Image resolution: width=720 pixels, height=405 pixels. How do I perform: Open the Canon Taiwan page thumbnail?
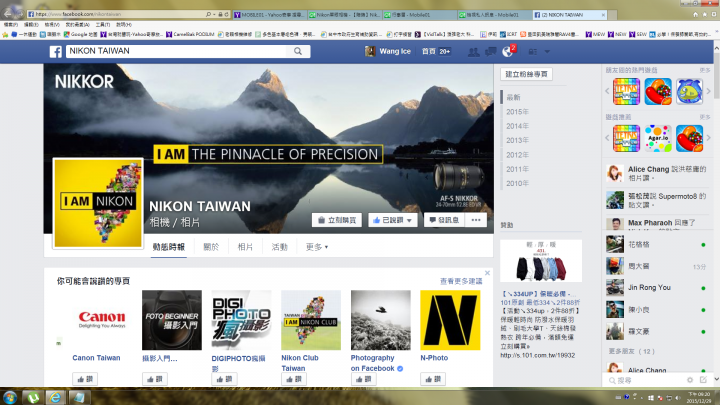pos(102,320)
